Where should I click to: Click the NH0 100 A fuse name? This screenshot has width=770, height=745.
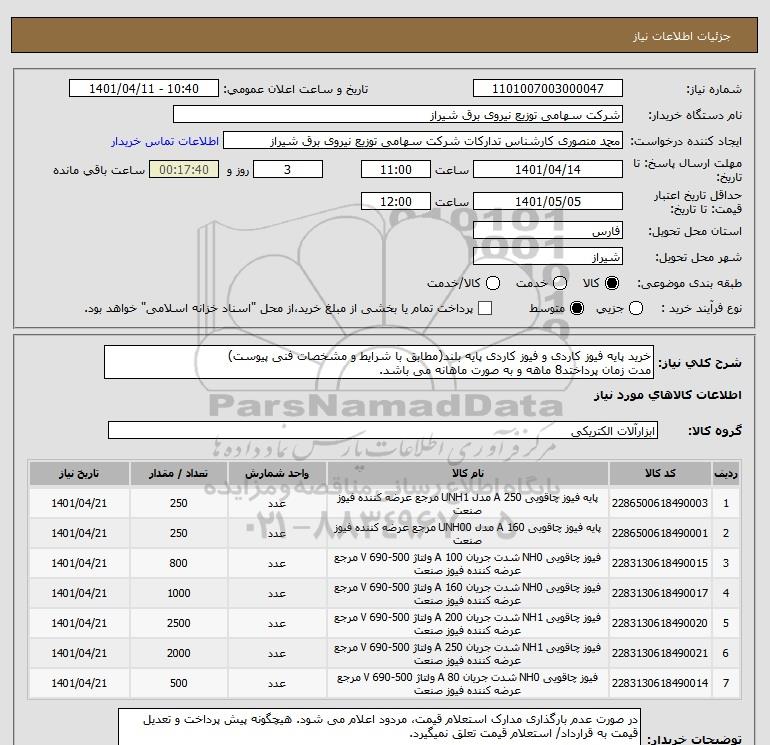tap(468, 564)
